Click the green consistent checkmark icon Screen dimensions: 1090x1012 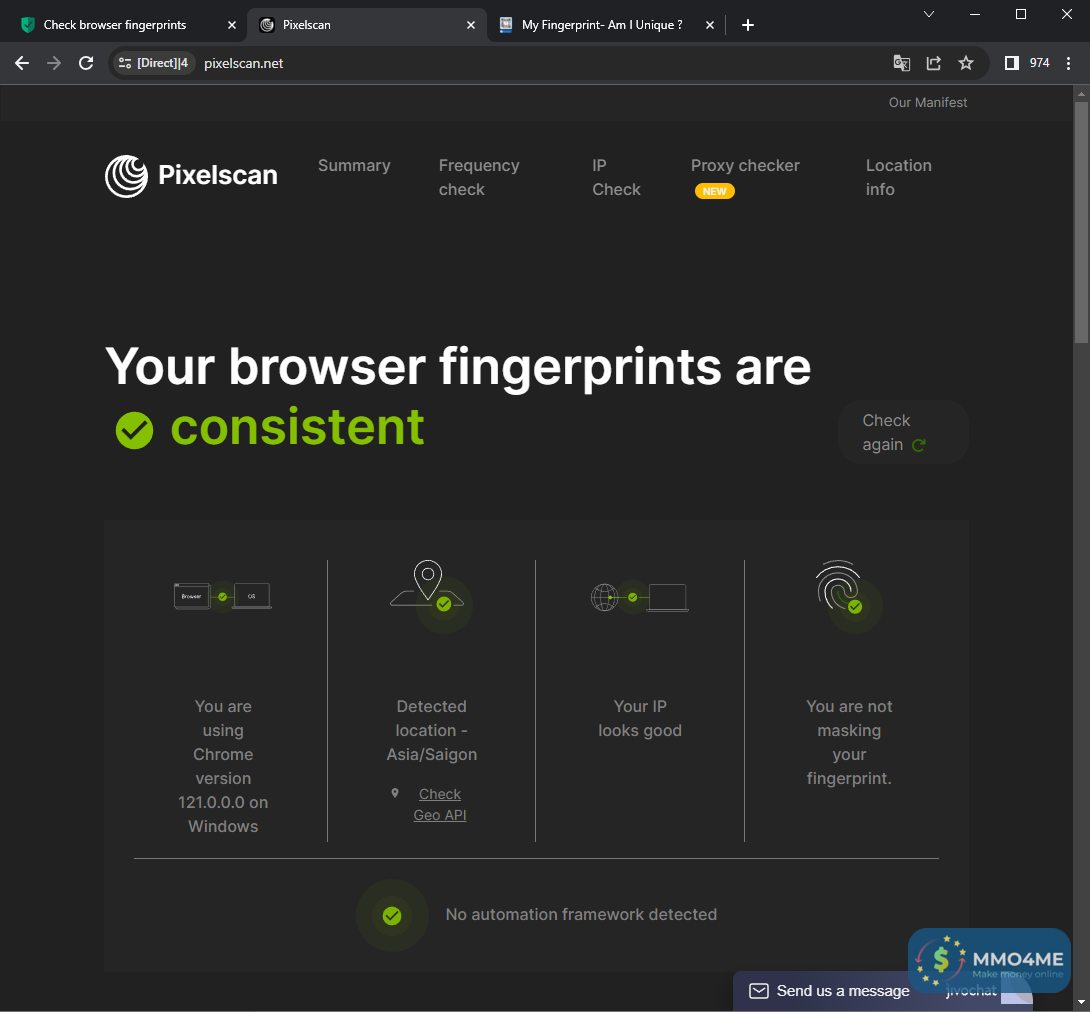134,430
